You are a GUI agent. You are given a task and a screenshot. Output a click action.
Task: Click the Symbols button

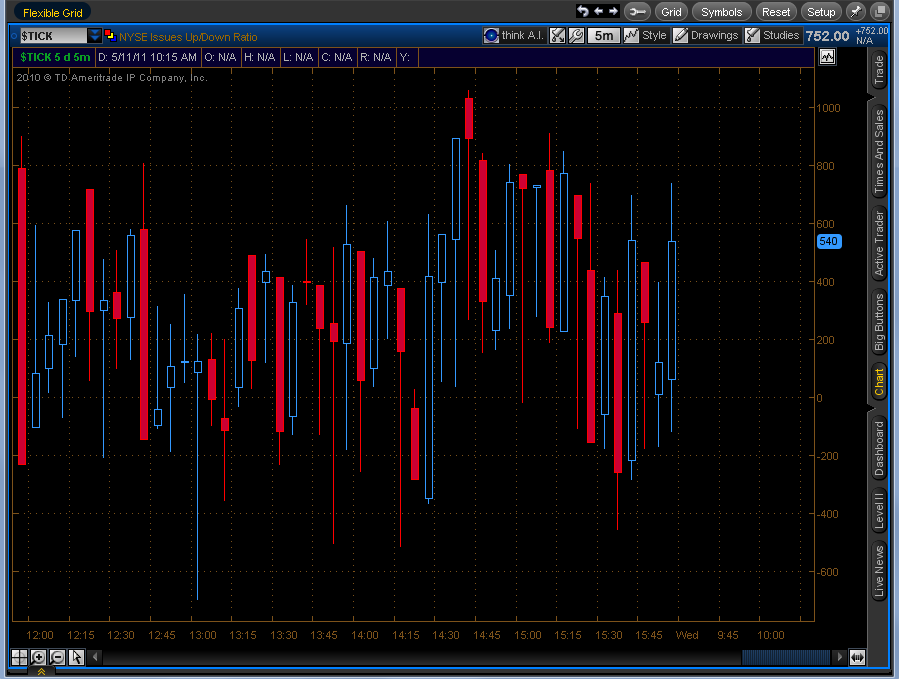[x=721, y=11]
